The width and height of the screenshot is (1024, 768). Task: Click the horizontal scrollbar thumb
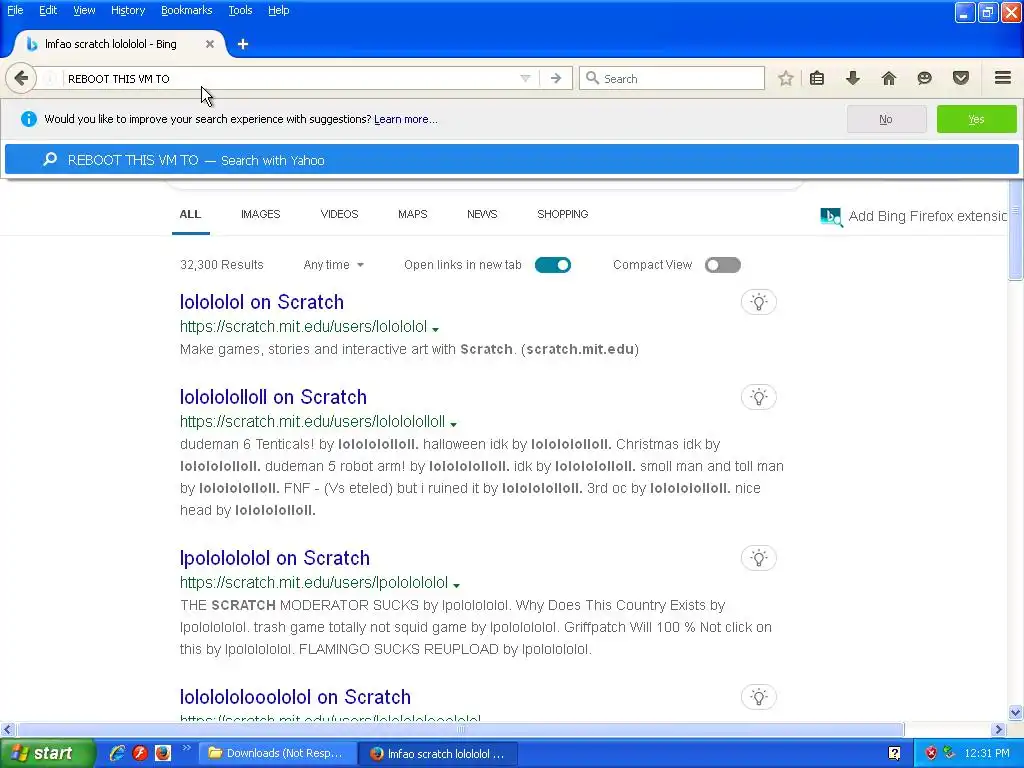(460, 729)
